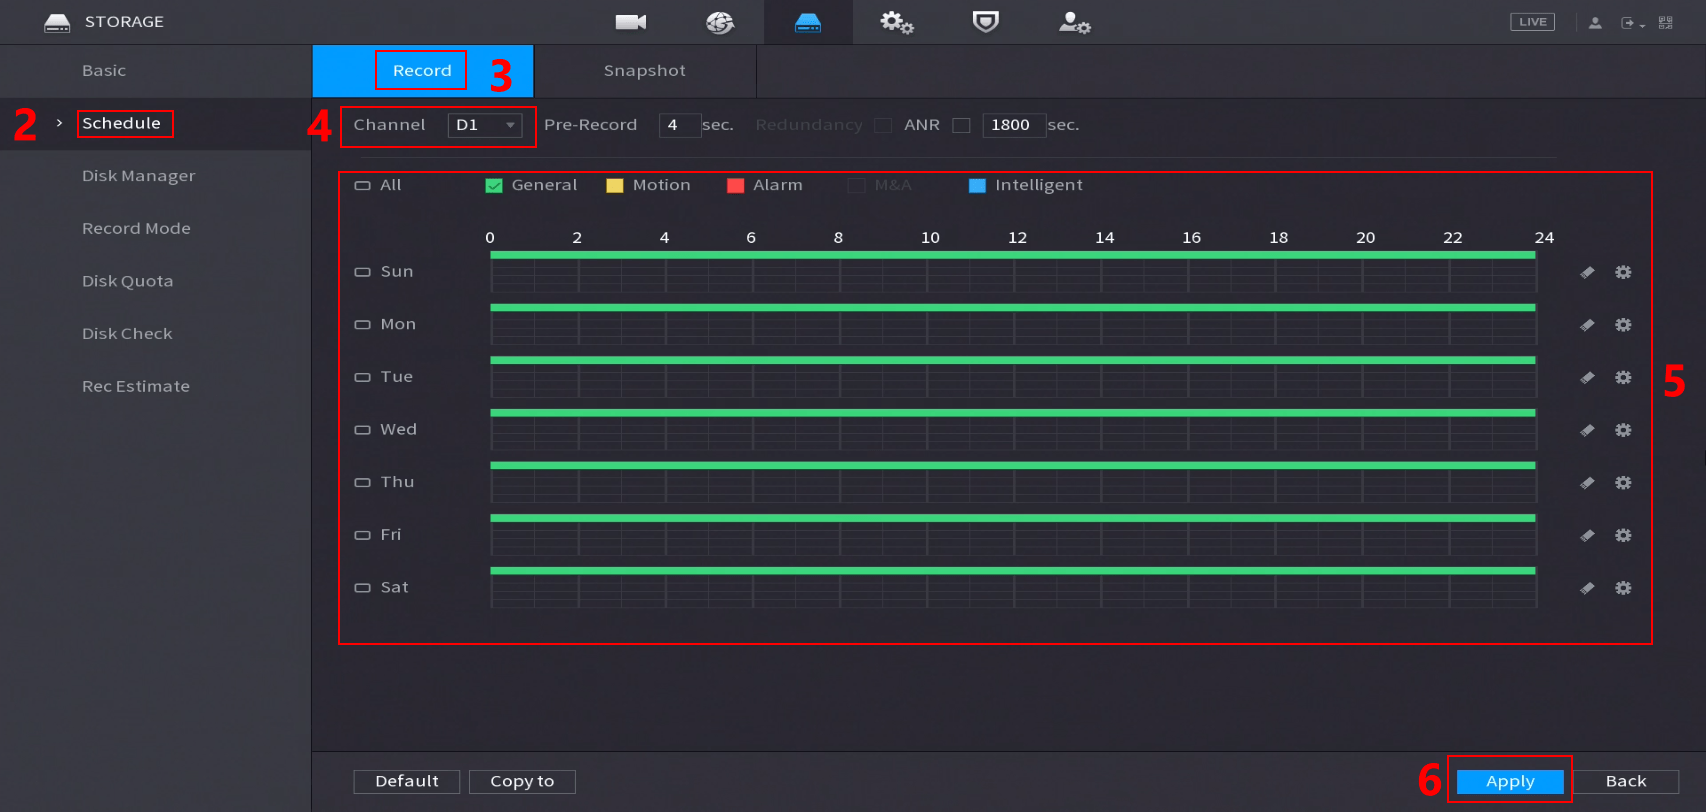Open the Channel D1 dropdown
This screenshot has height=812, width=1706.
[485, 125]
